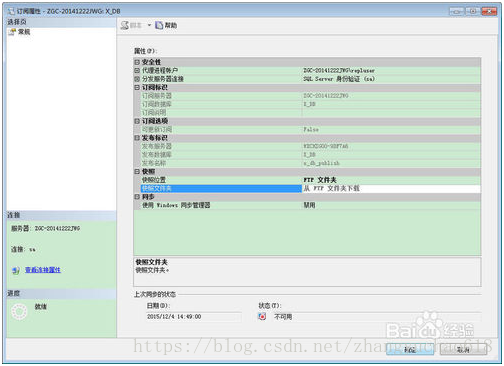Click the Help (帮助) toolbar button
Image resolution: width=504 pixels, height=366 pixels.
[166, 25]
